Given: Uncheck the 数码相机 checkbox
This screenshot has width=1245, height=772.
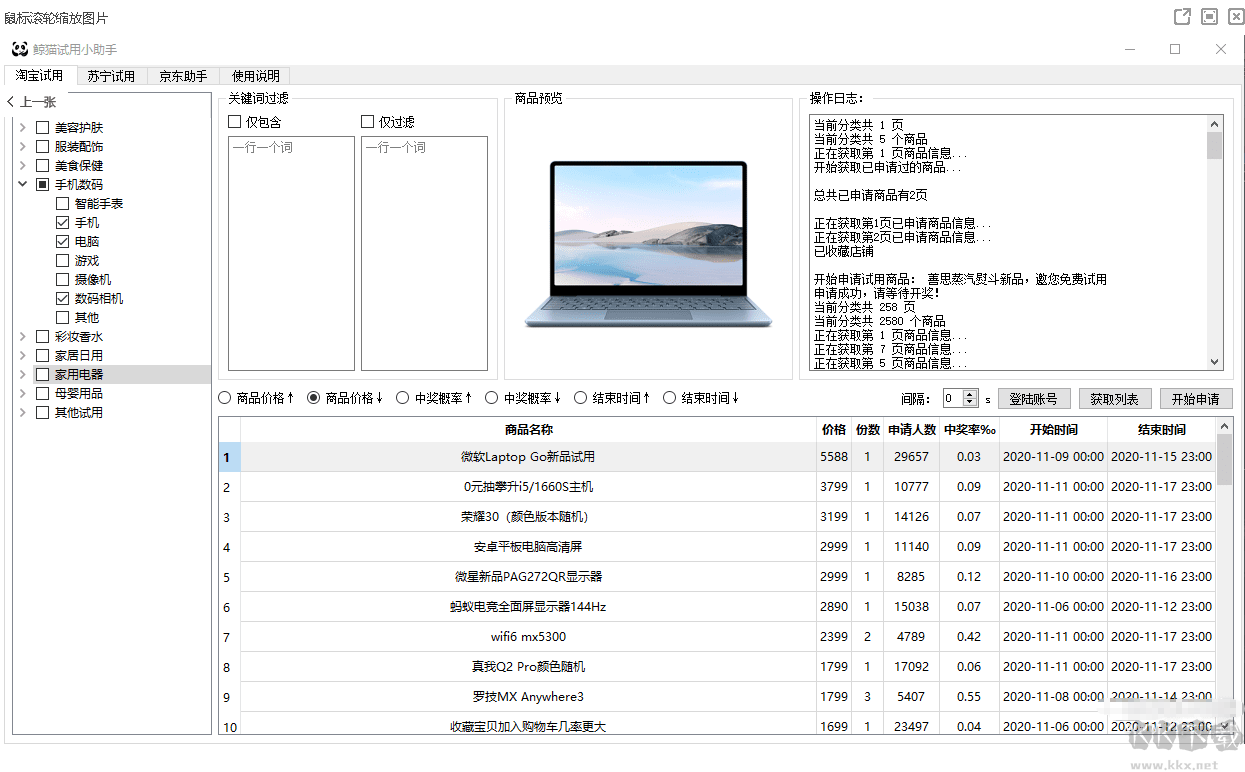Looking at the screenshot, I should [x=63, y=299].
